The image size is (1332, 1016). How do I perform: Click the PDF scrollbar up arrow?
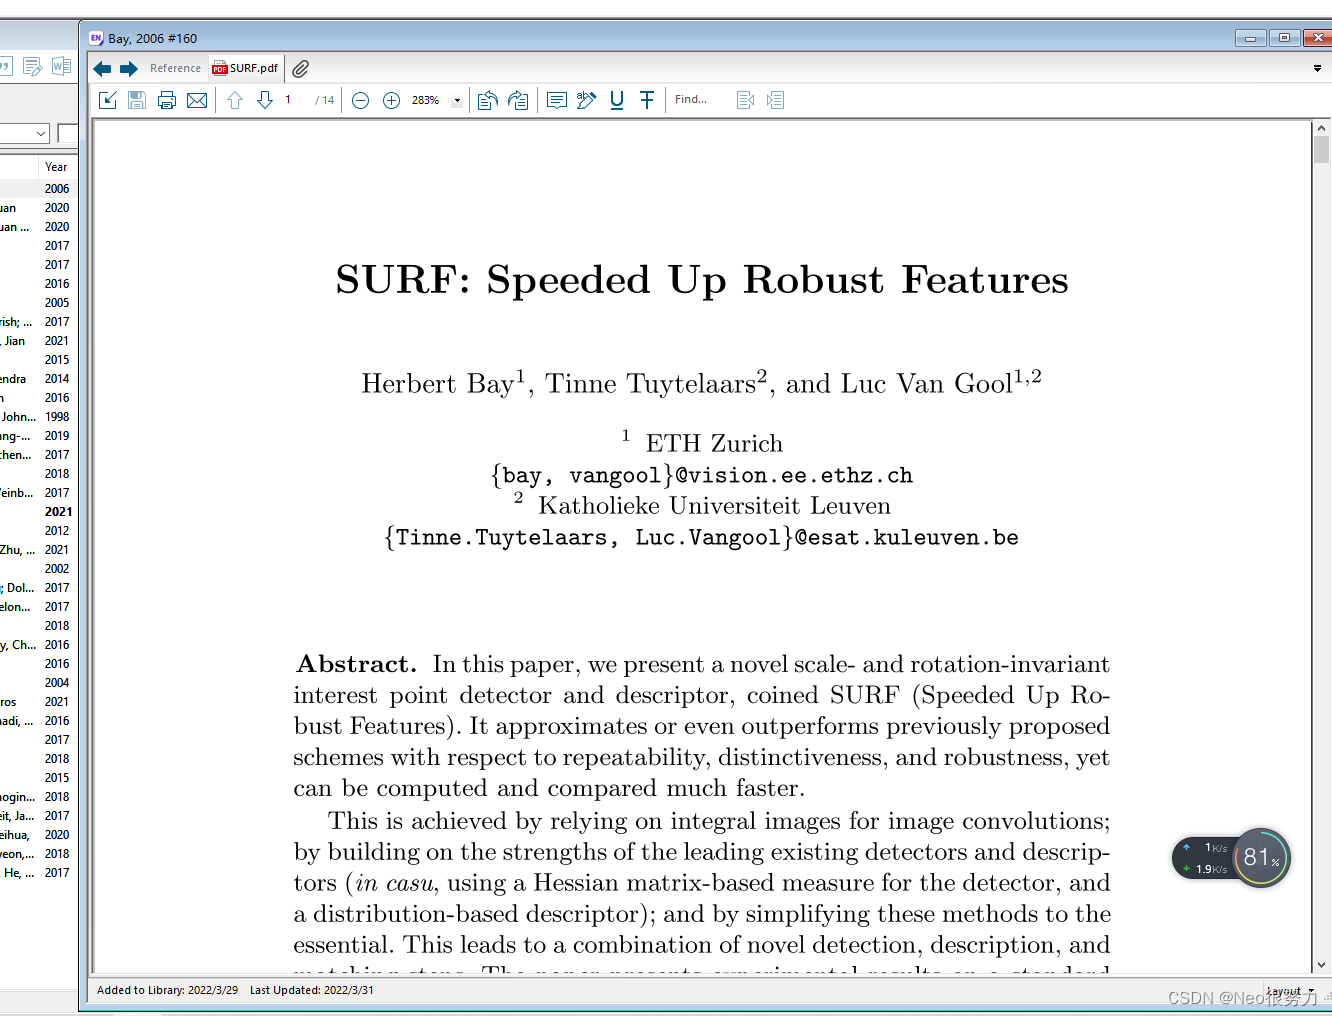pyautogui.click(x=1321, y=129)
